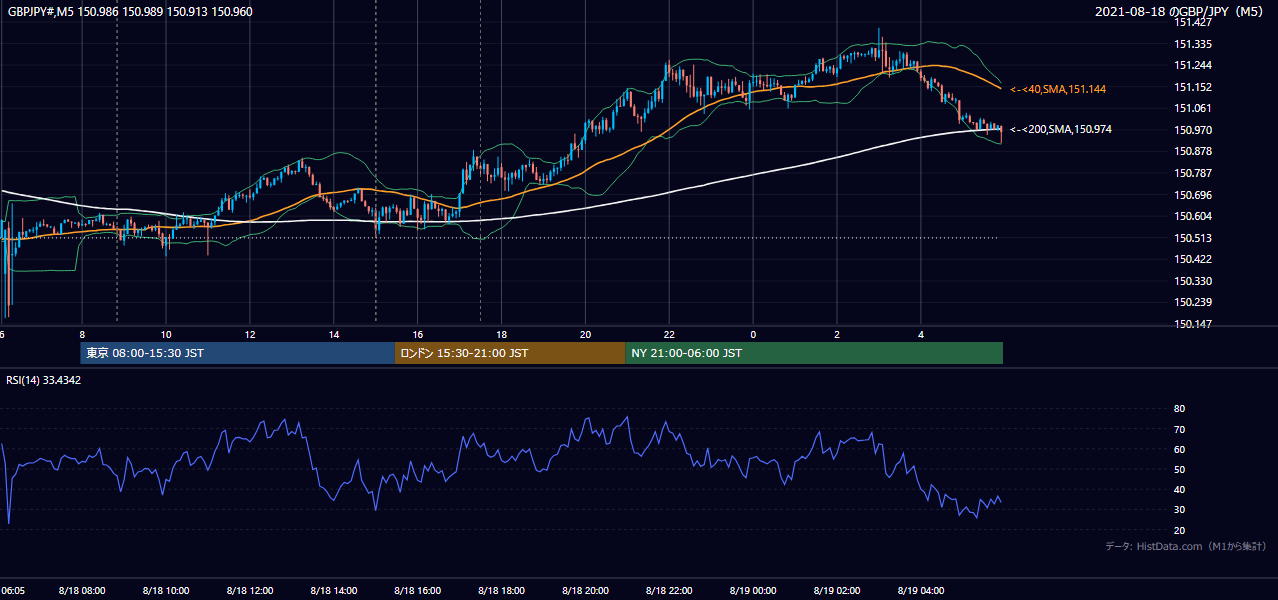
Task: Click the 8/18 16:00 time label
Action: coord(418,591)
